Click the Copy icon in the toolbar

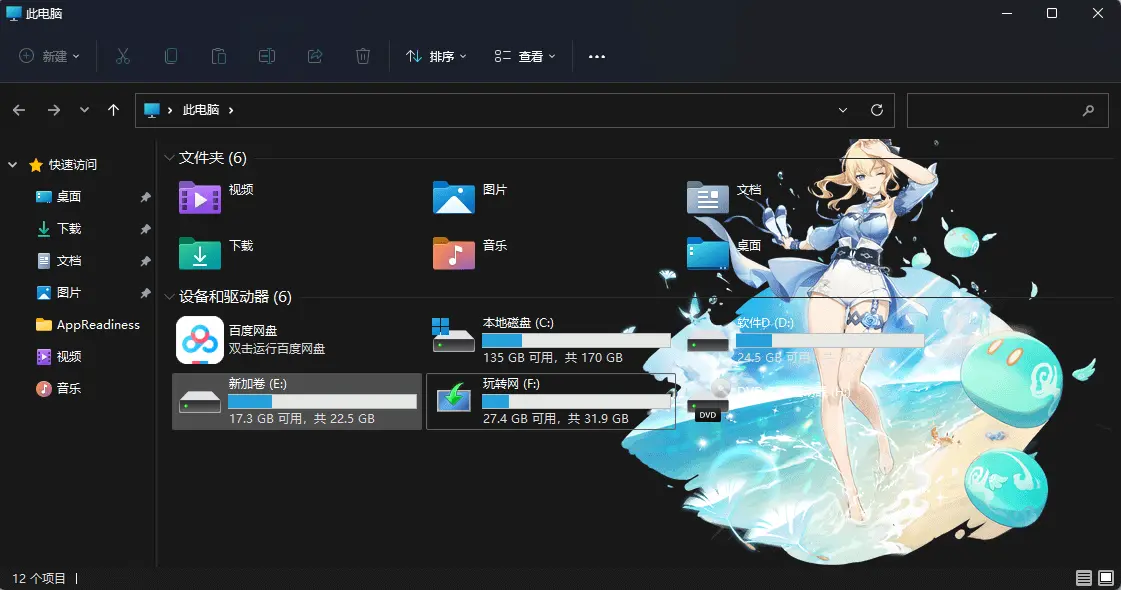(171, 56)
